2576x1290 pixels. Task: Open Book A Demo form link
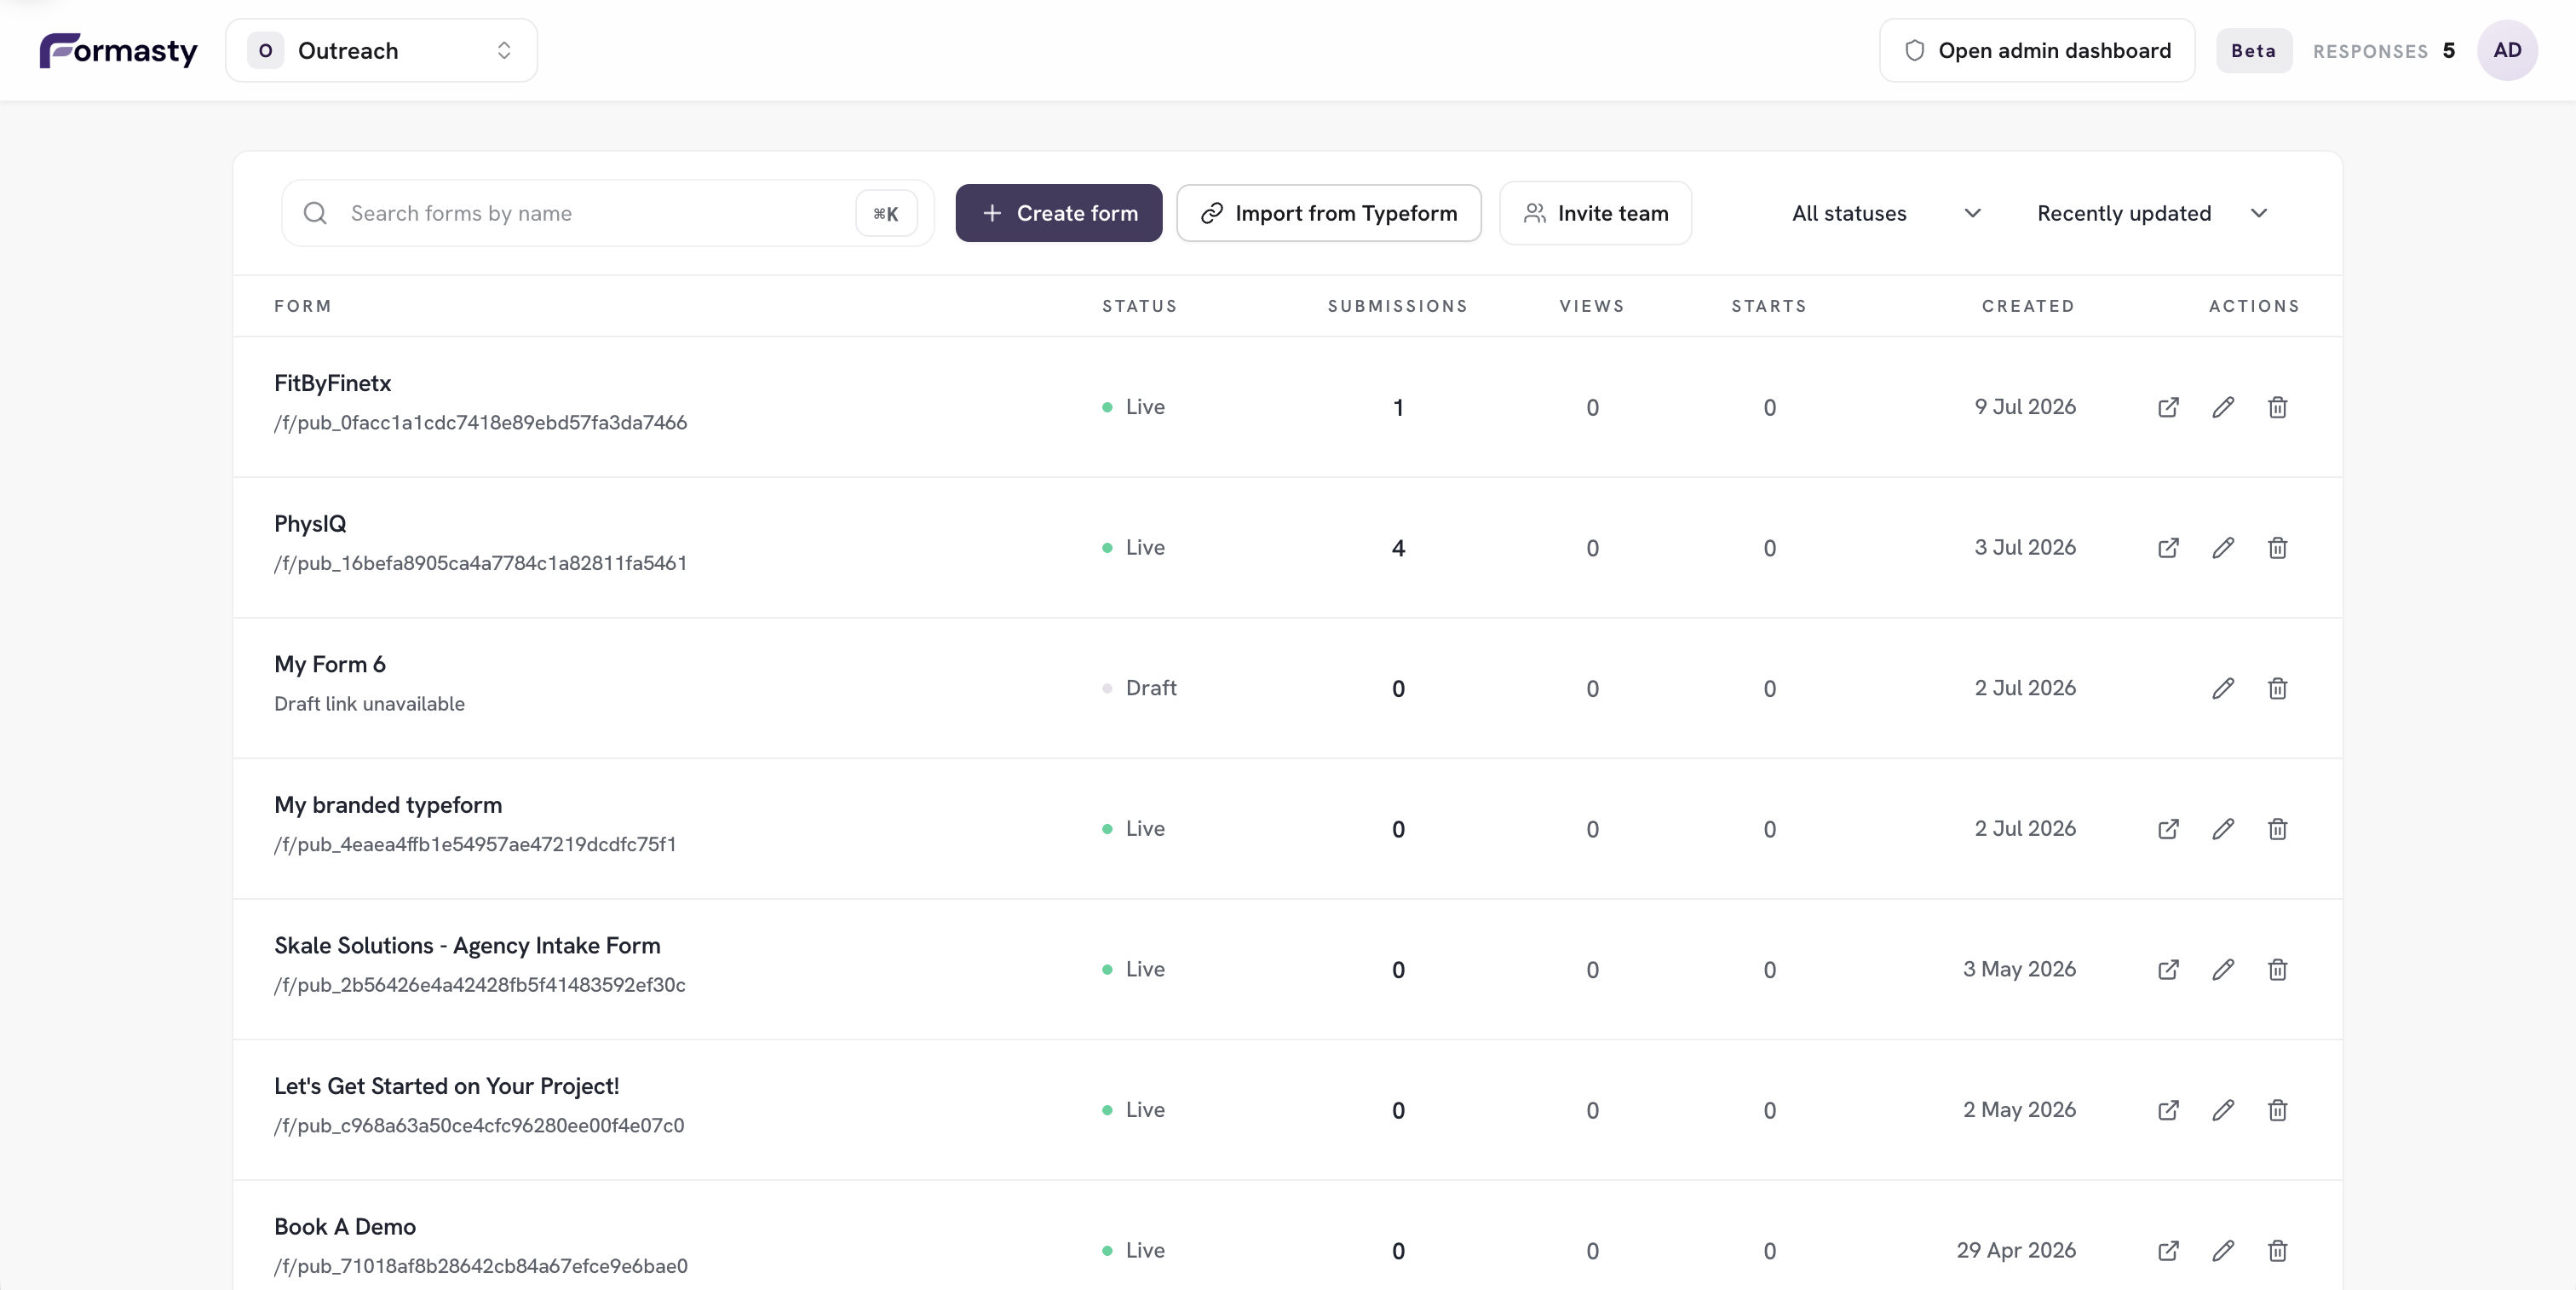pyautogui.click(x=2168, y=1251)
